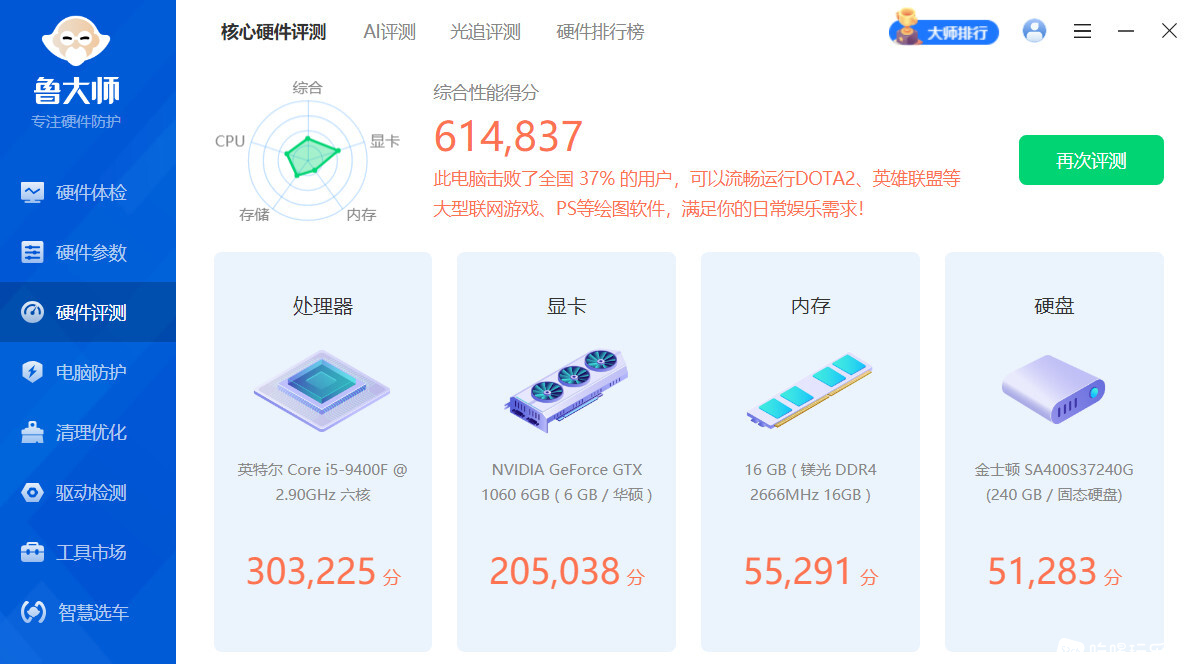1186x664 pixels.
Task: Click the 内存 label on radar chart
Action: coord(362,215)
